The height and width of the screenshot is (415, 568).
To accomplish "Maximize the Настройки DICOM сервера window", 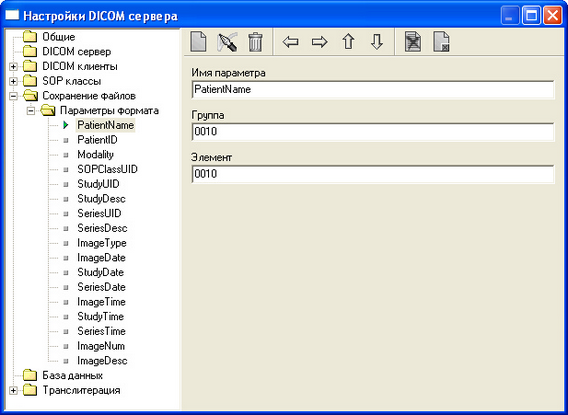I will (531, 16).
